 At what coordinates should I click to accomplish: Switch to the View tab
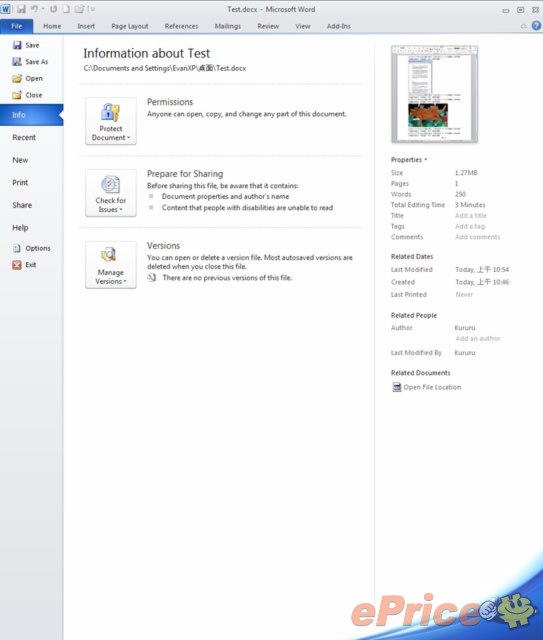tap(303, 26)
